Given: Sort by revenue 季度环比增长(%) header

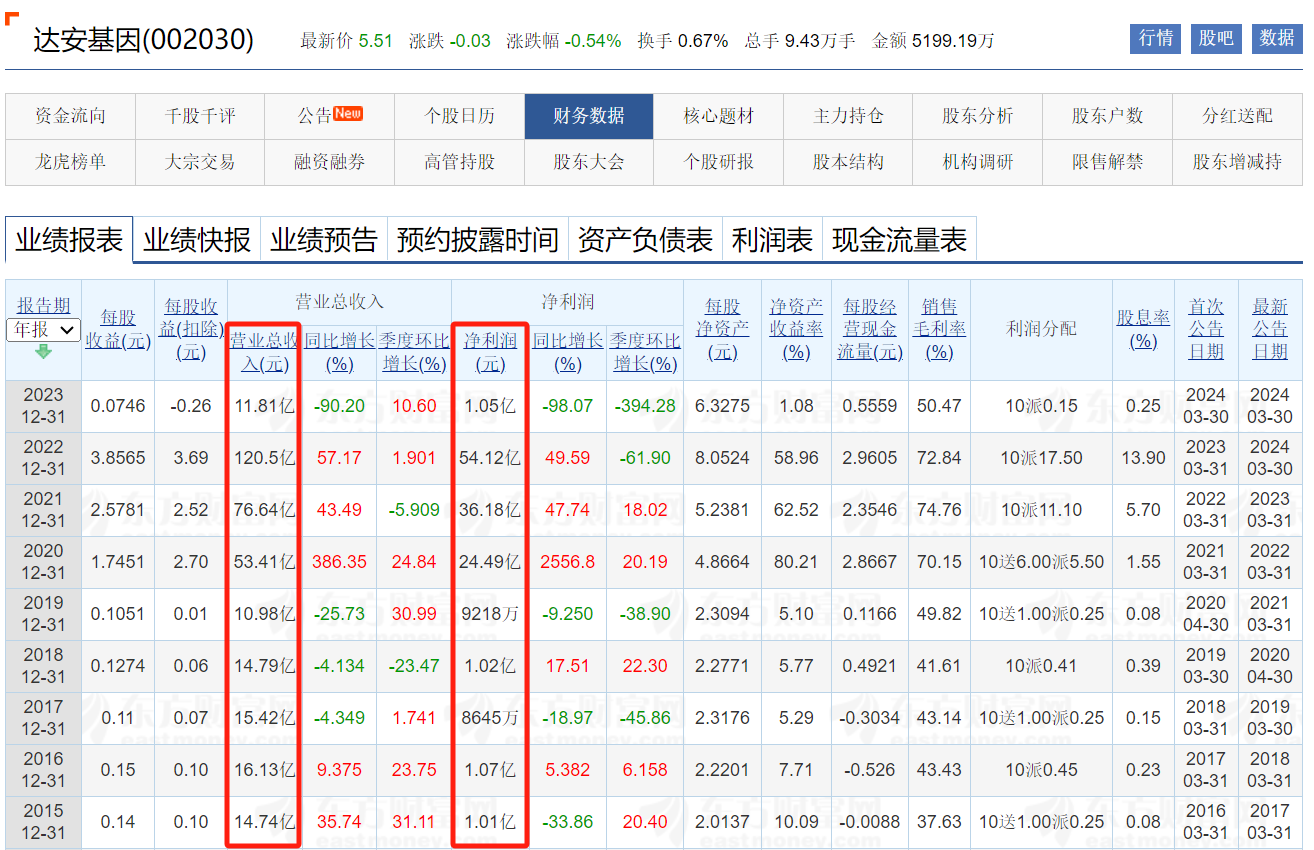Looking at the screenshot, I should 414,352.
